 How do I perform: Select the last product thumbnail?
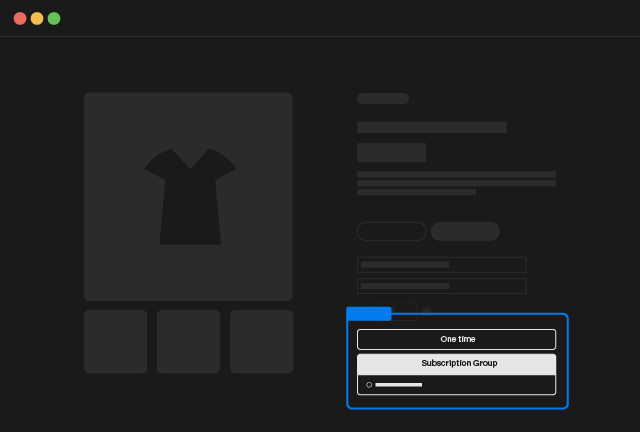[x=261, y=341]
